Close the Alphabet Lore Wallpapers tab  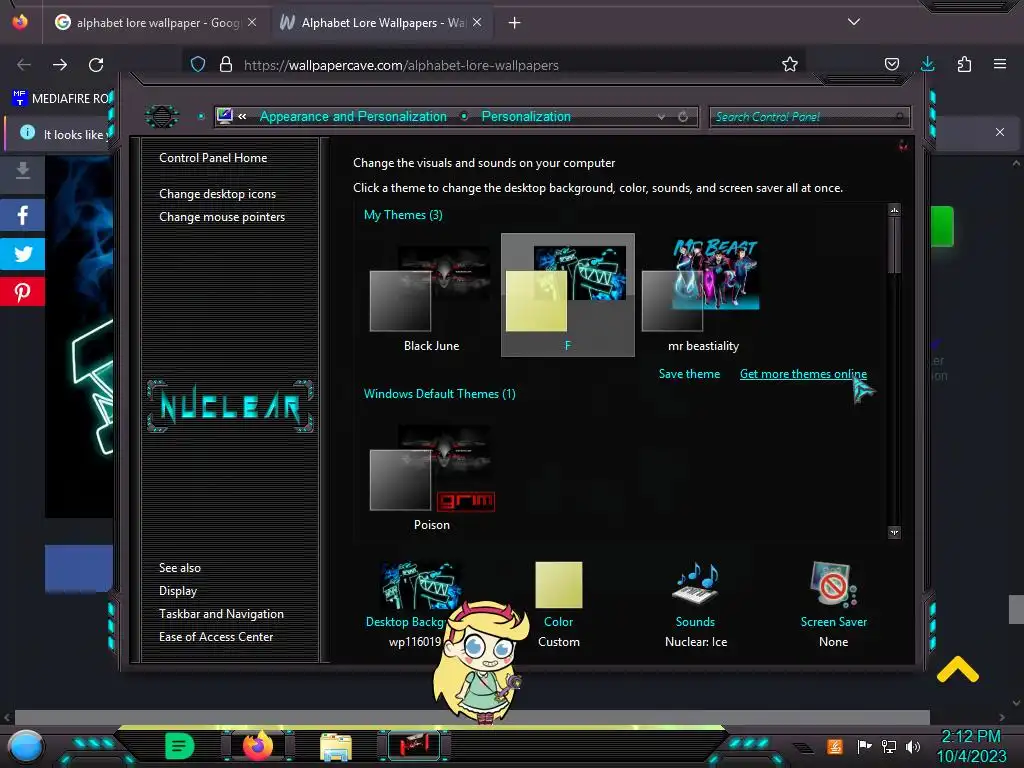point(477,22)
